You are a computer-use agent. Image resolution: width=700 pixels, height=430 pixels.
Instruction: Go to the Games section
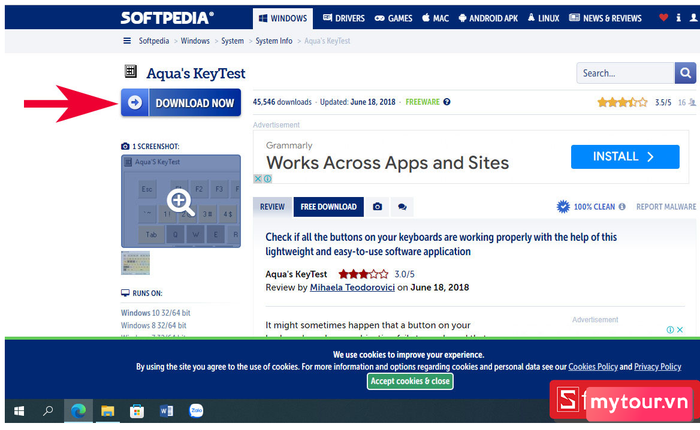[x=393, y=18]
